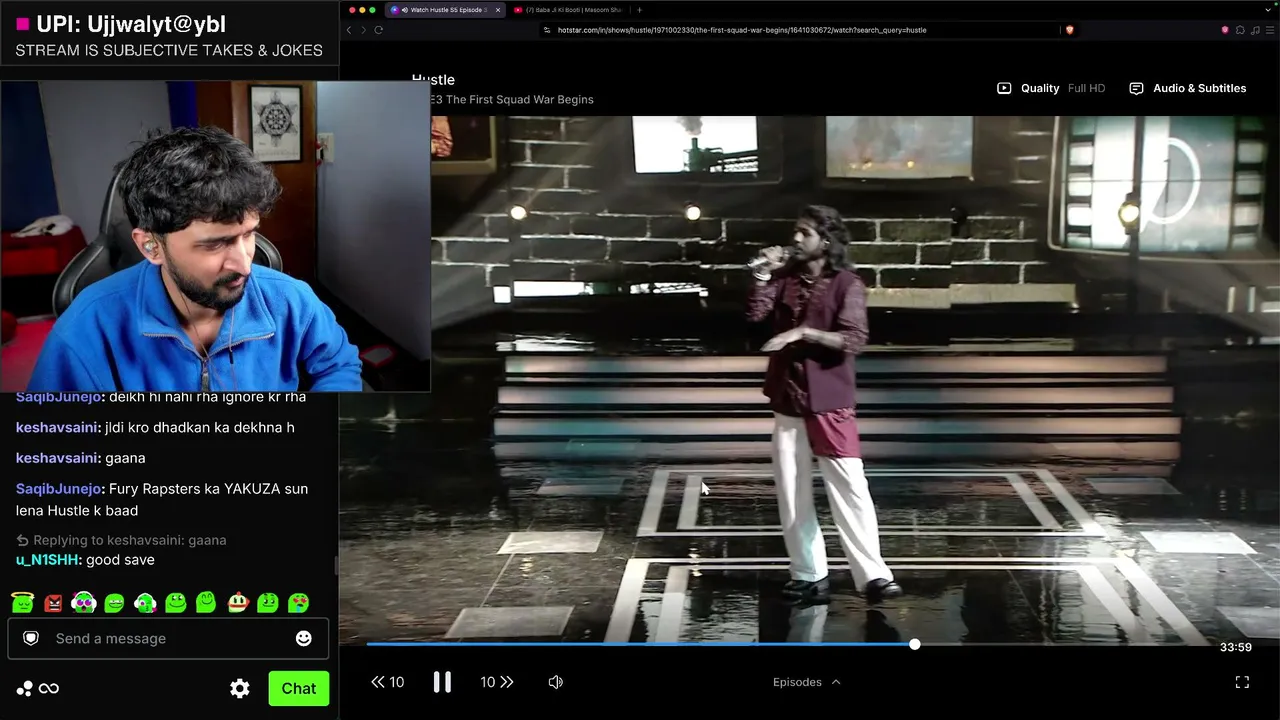Send the winking kiss headphones emote
Image resolution: width=1280 pixels, height=720 pixels.
click(x=145, y=603)
